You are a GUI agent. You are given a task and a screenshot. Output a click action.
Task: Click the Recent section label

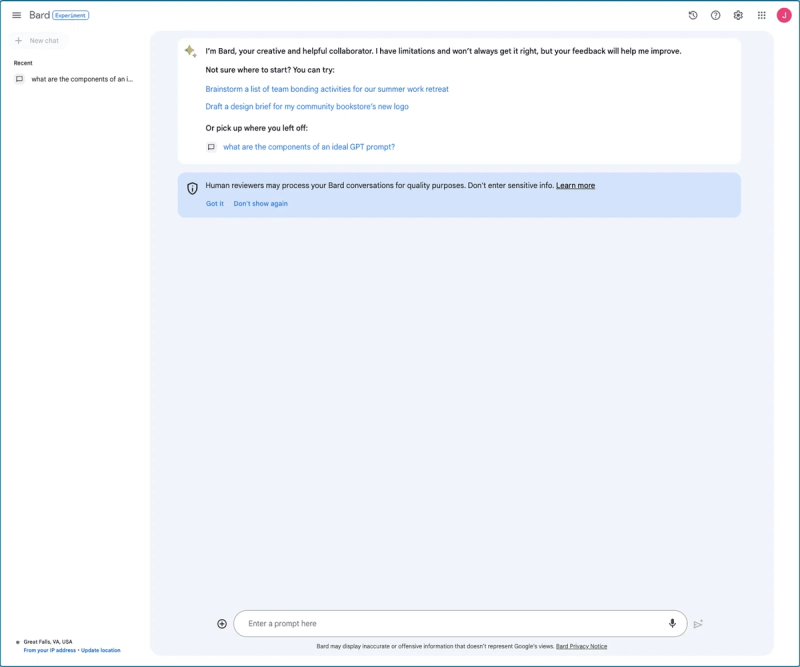click(23, 63)
